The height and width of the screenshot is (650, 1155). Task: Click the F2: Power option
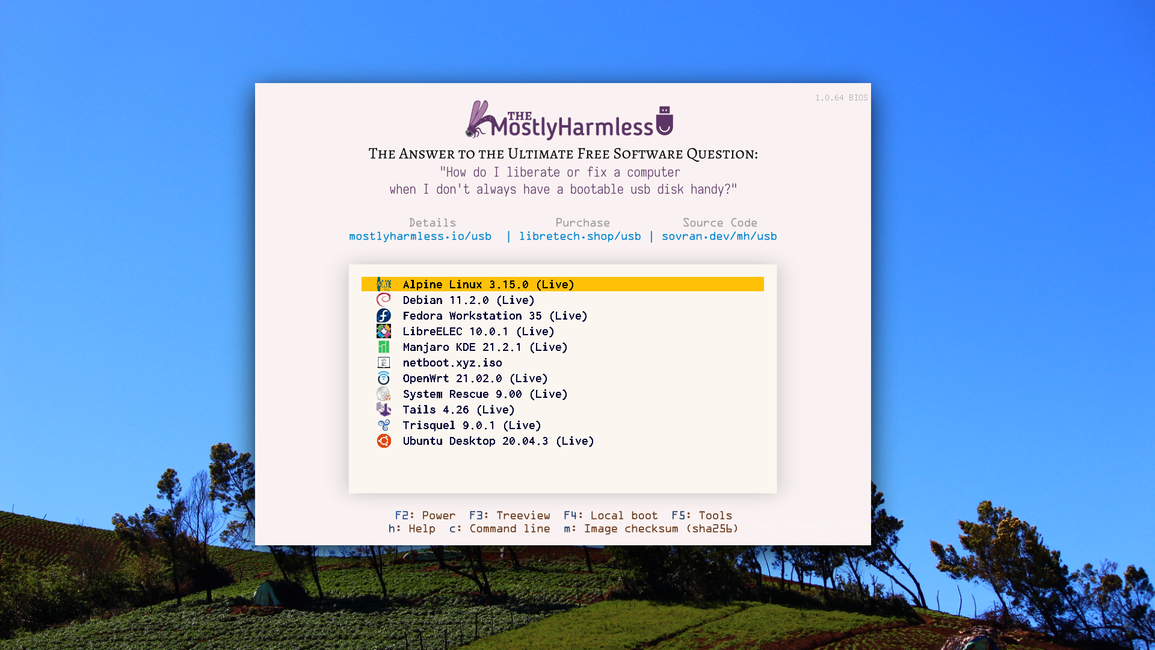point(425,515)
